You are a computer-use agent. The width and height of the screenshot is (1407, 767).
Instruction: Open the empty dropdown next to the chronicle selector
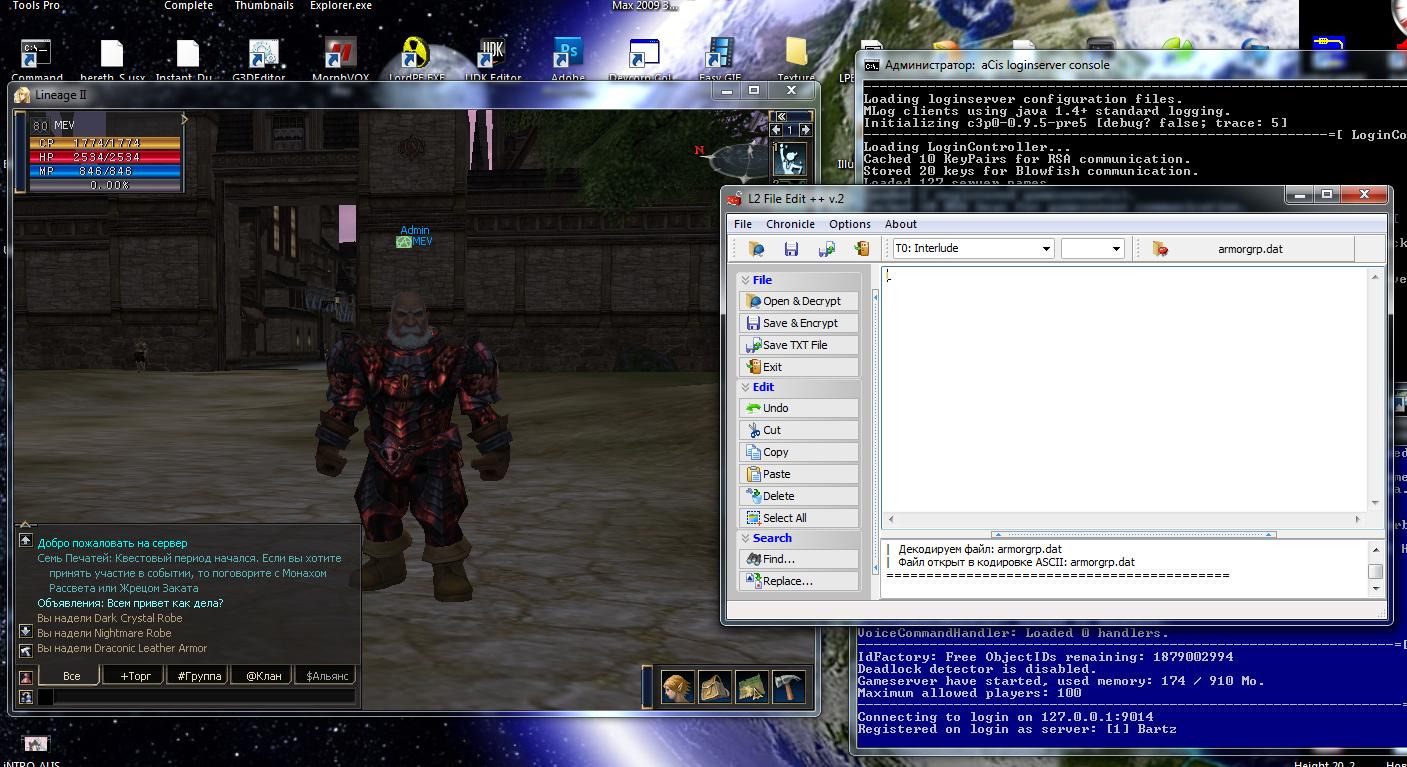pos(1092,248)
